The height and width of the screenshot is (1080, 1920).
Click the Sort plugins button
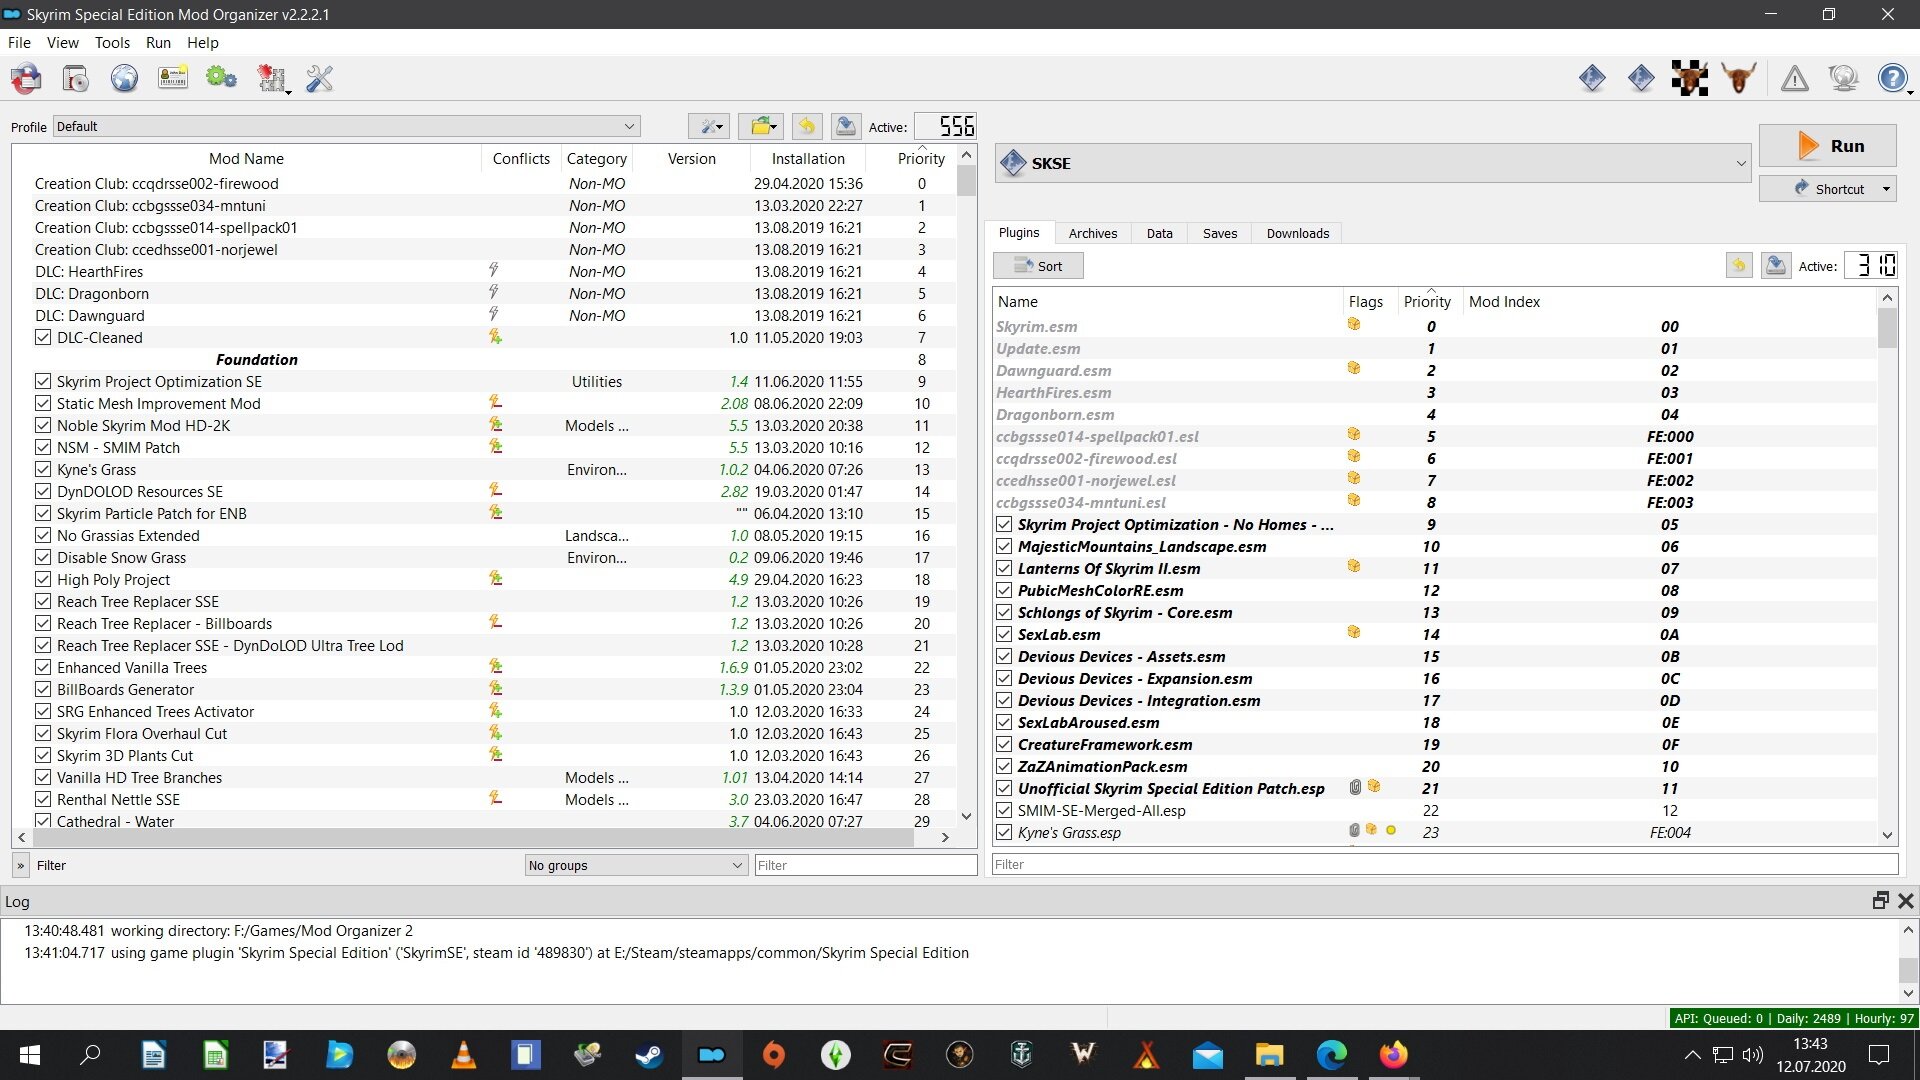tap(1038, 265)
